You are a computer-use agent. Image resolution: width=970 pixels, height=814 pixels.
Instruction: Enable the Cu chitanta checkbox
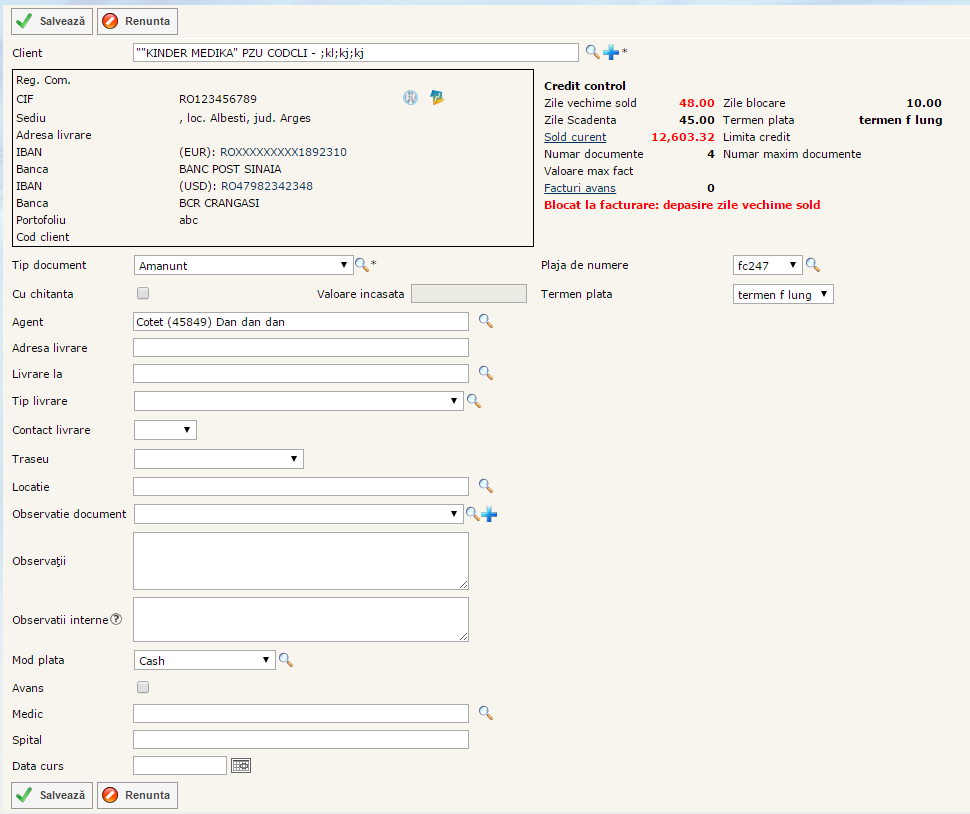click(x=143, y=294)
